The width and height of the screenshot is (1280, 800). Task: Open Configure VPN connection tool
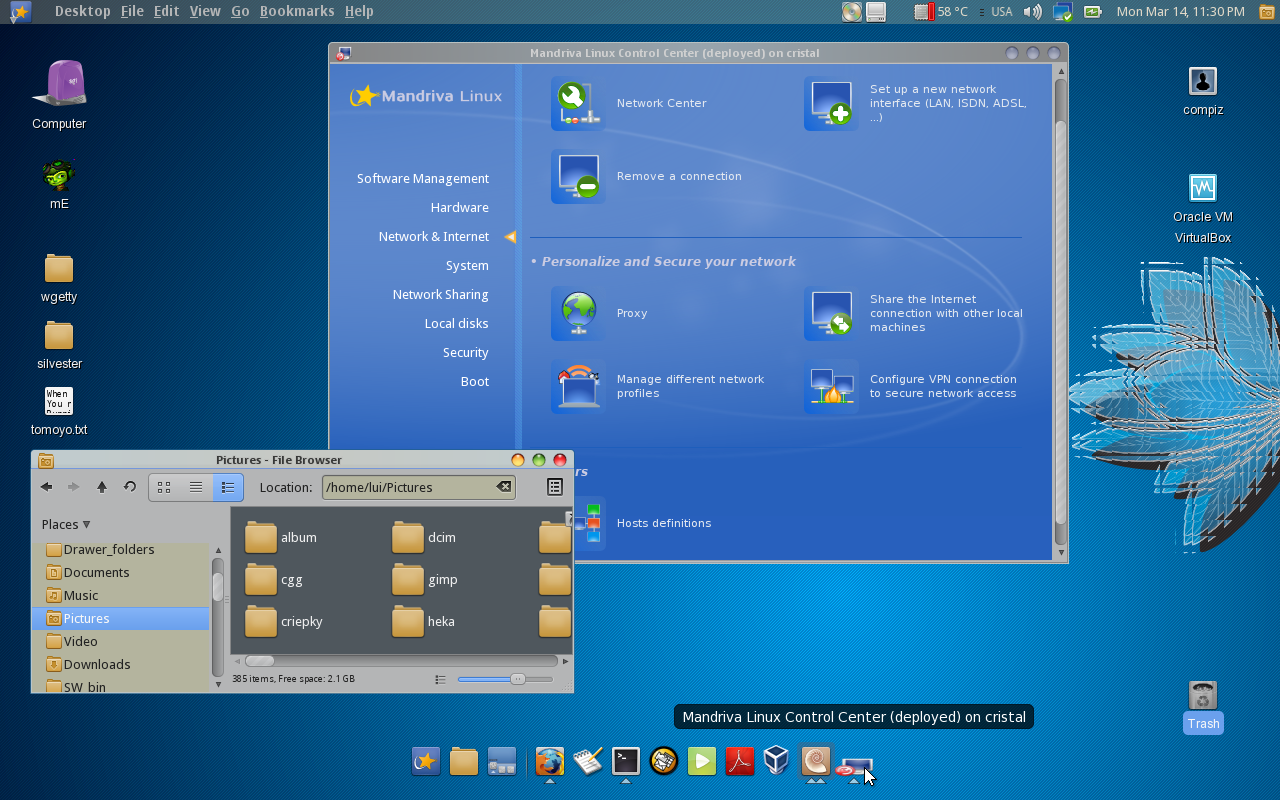tap(912, 386)
